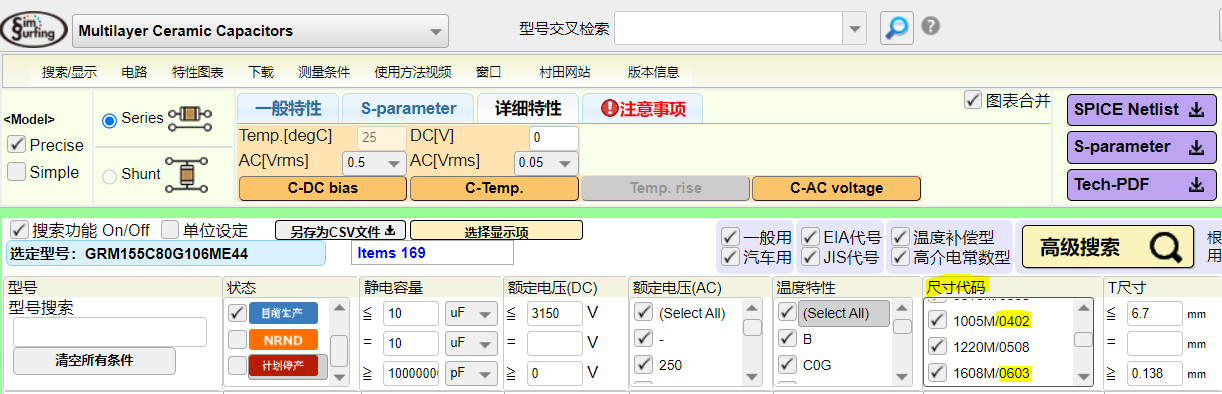Open the 测量条件 menu
The height and width of the screenshot is (394, 1222).
[324, 72]
